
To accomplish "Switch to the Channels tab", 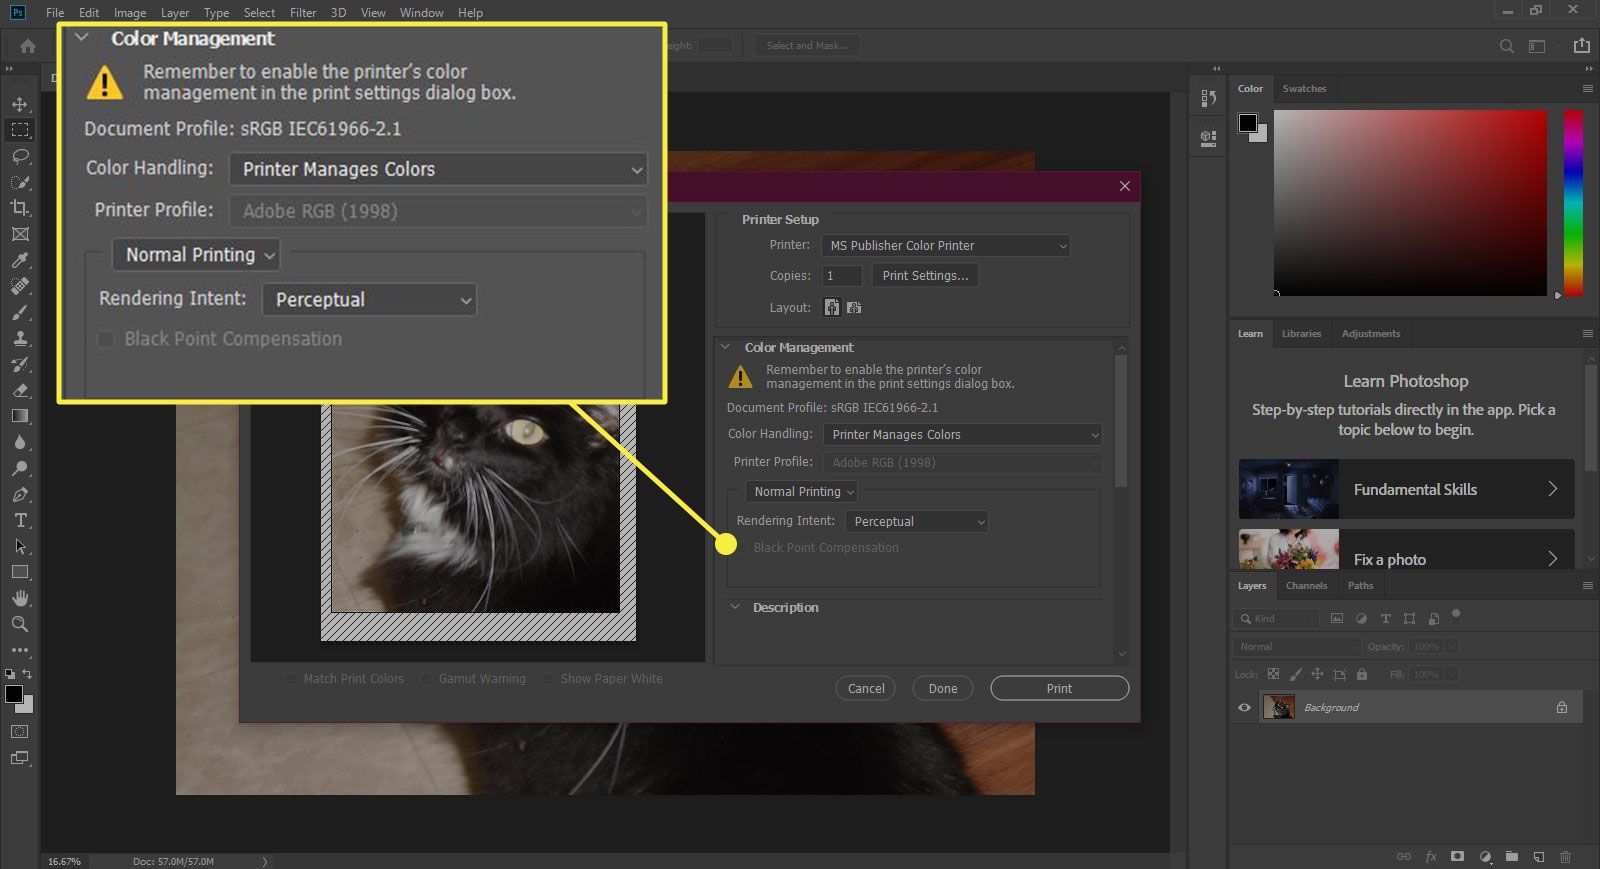I will (x=1306, y=586).
